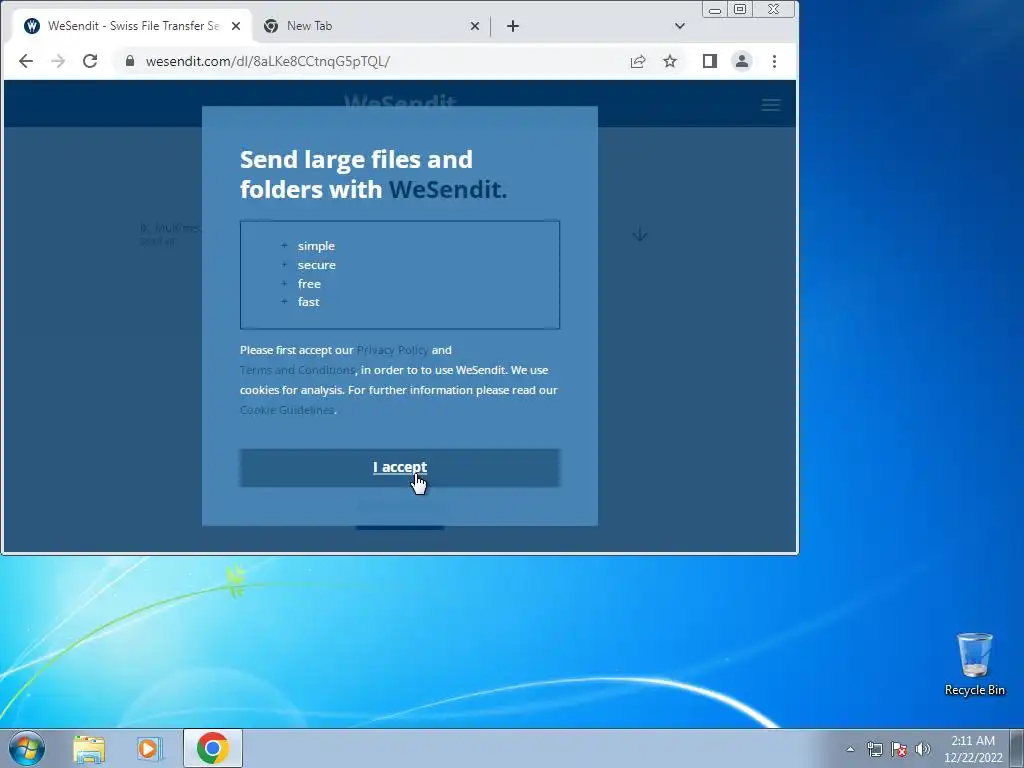Click the Chrome taskbar icon
This screenshot has width=1024, height=768.
(213, 748)
